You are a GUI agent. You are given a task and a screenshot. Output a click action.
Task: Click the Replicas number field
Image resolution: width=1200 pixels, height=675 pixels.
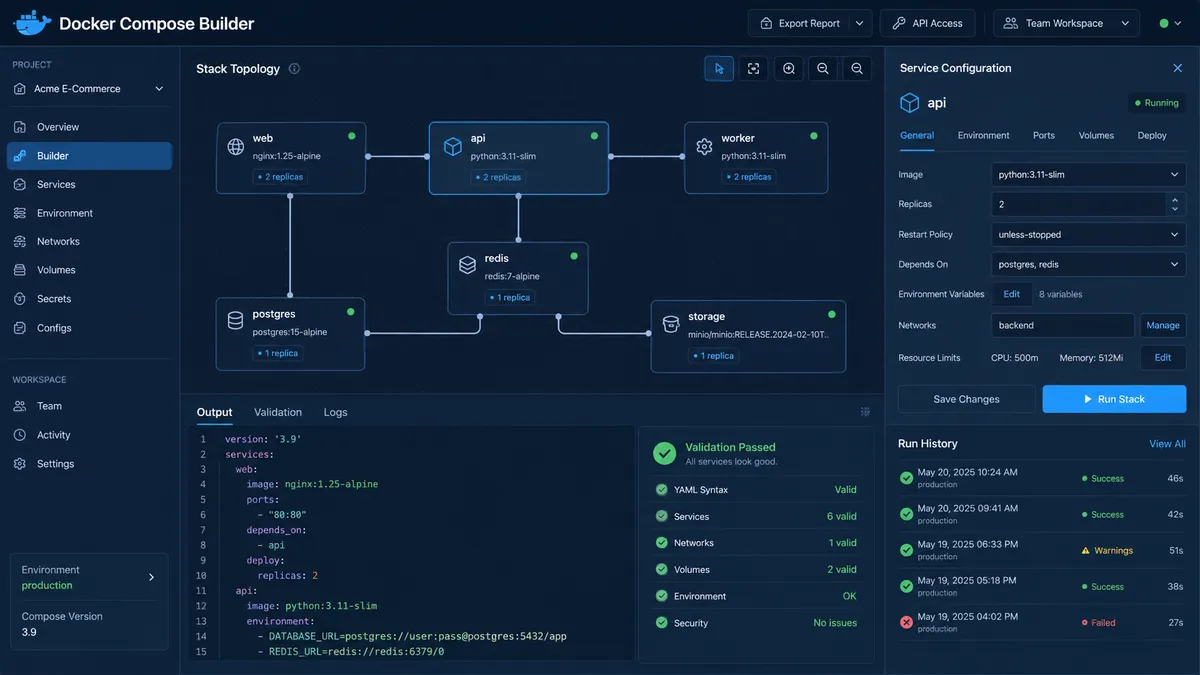(1079, 204)
